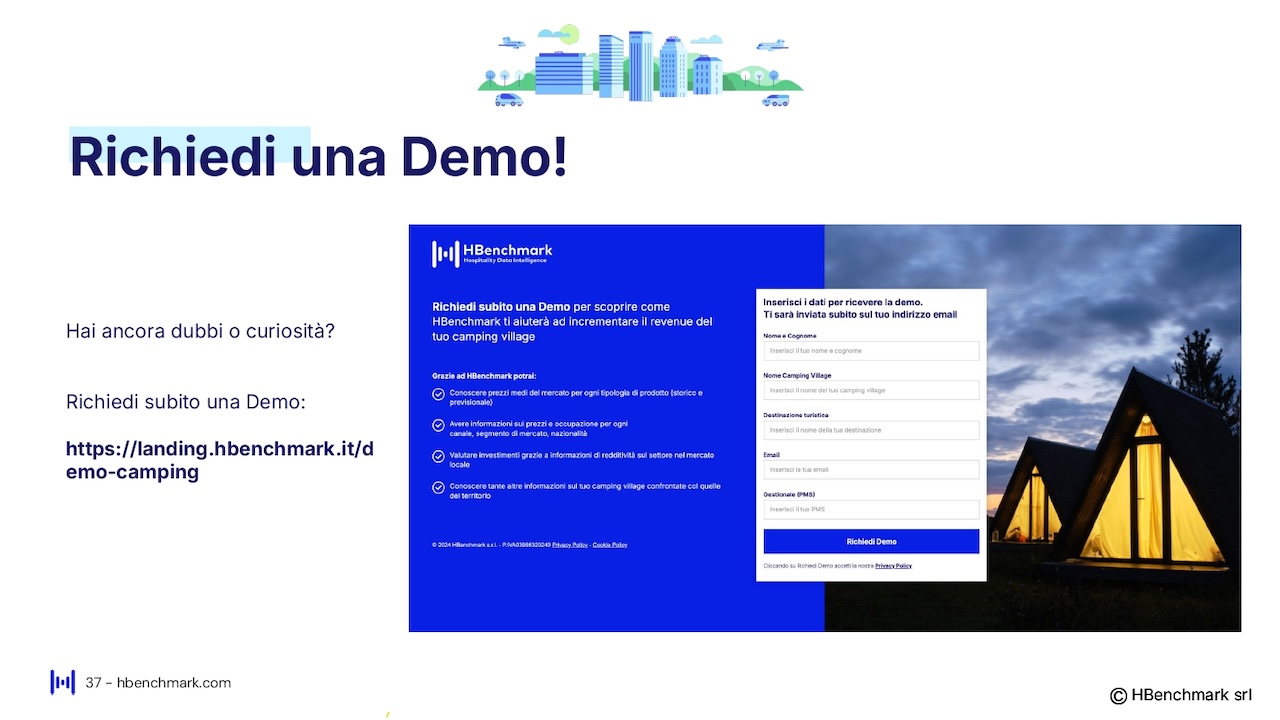Click the 'Richiedi una Demo!' slide title
The image size is (1280, 720).
(318, 158)
